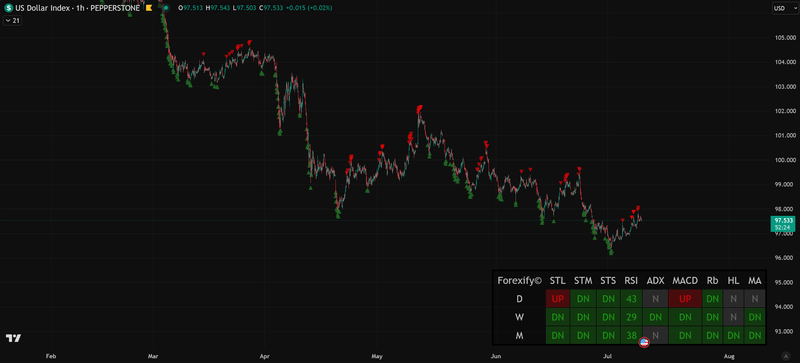Image resolution: width=800 pixels, height=363 pixels.
Task: Click the RSI value 38 in M row
Action: pos(631,335)
